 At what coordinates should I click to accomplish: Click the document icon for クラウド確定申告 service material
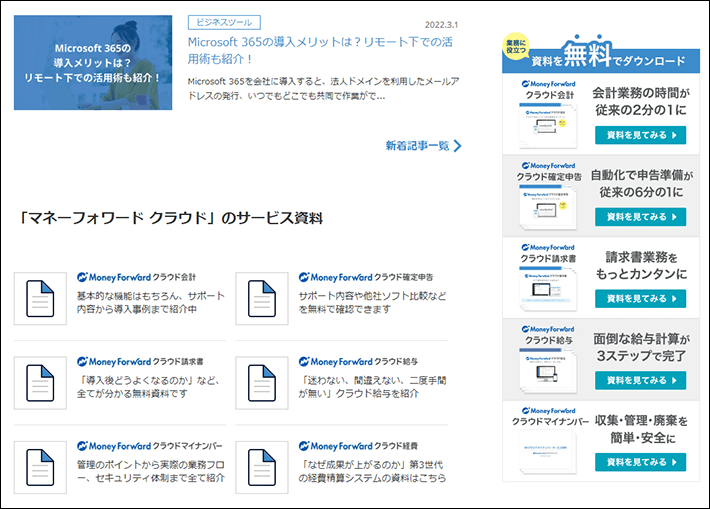(x=262, y=299)
